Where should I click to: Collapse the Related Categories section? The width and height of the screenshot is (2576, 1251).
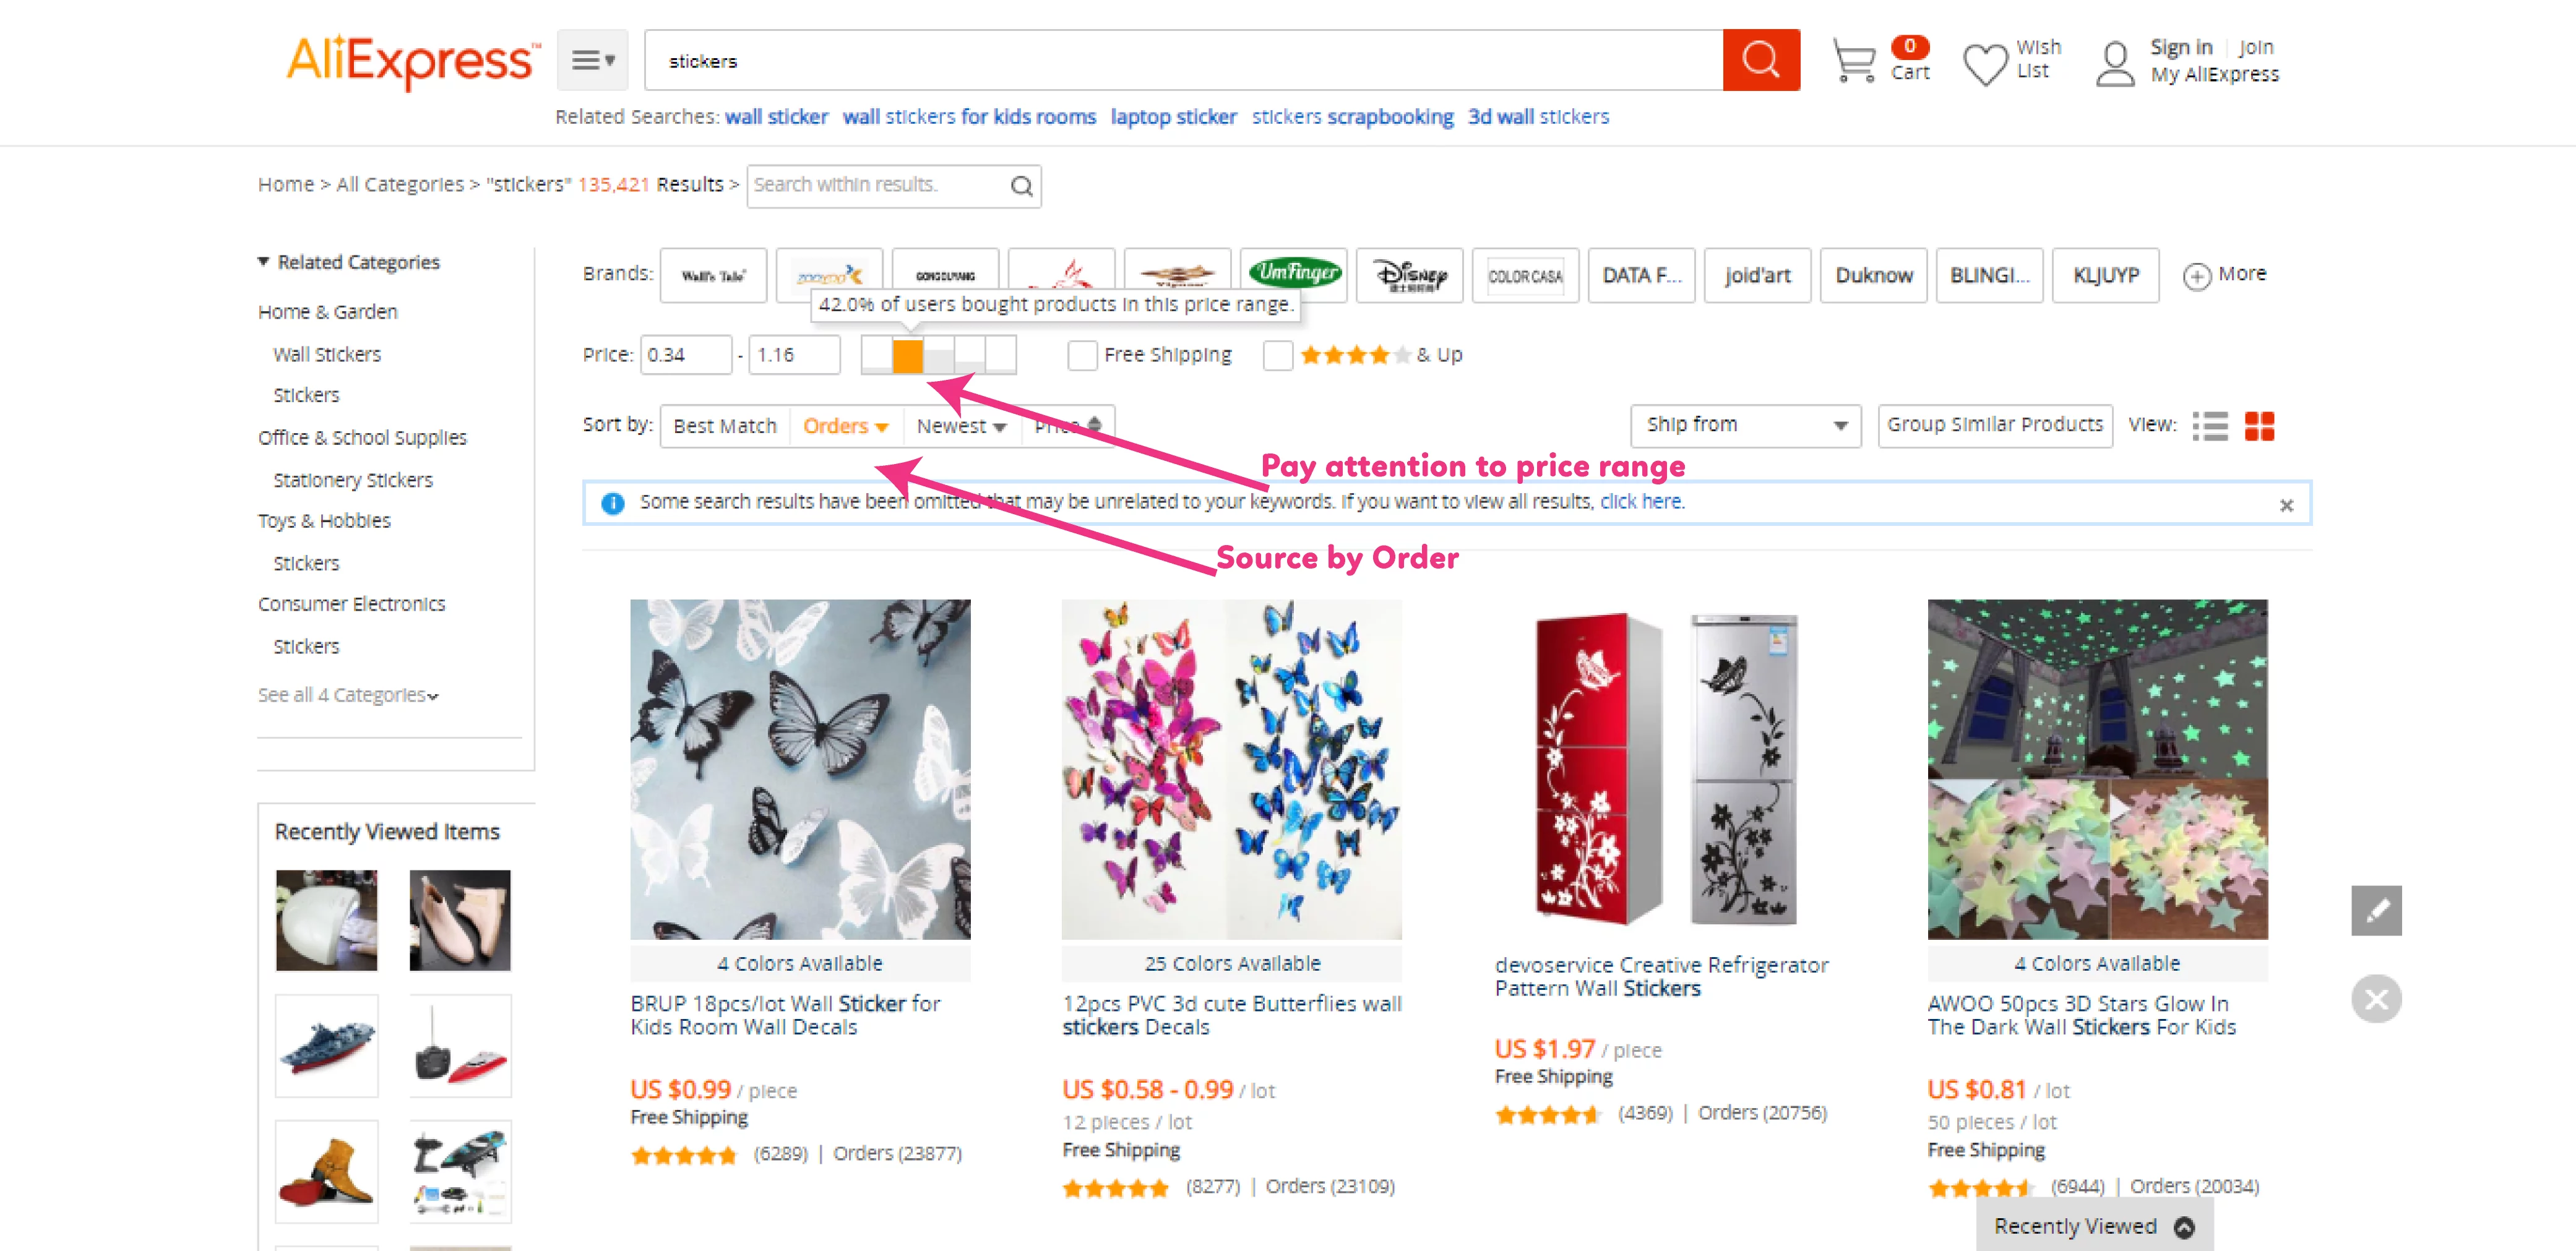[x=263, y=261]
